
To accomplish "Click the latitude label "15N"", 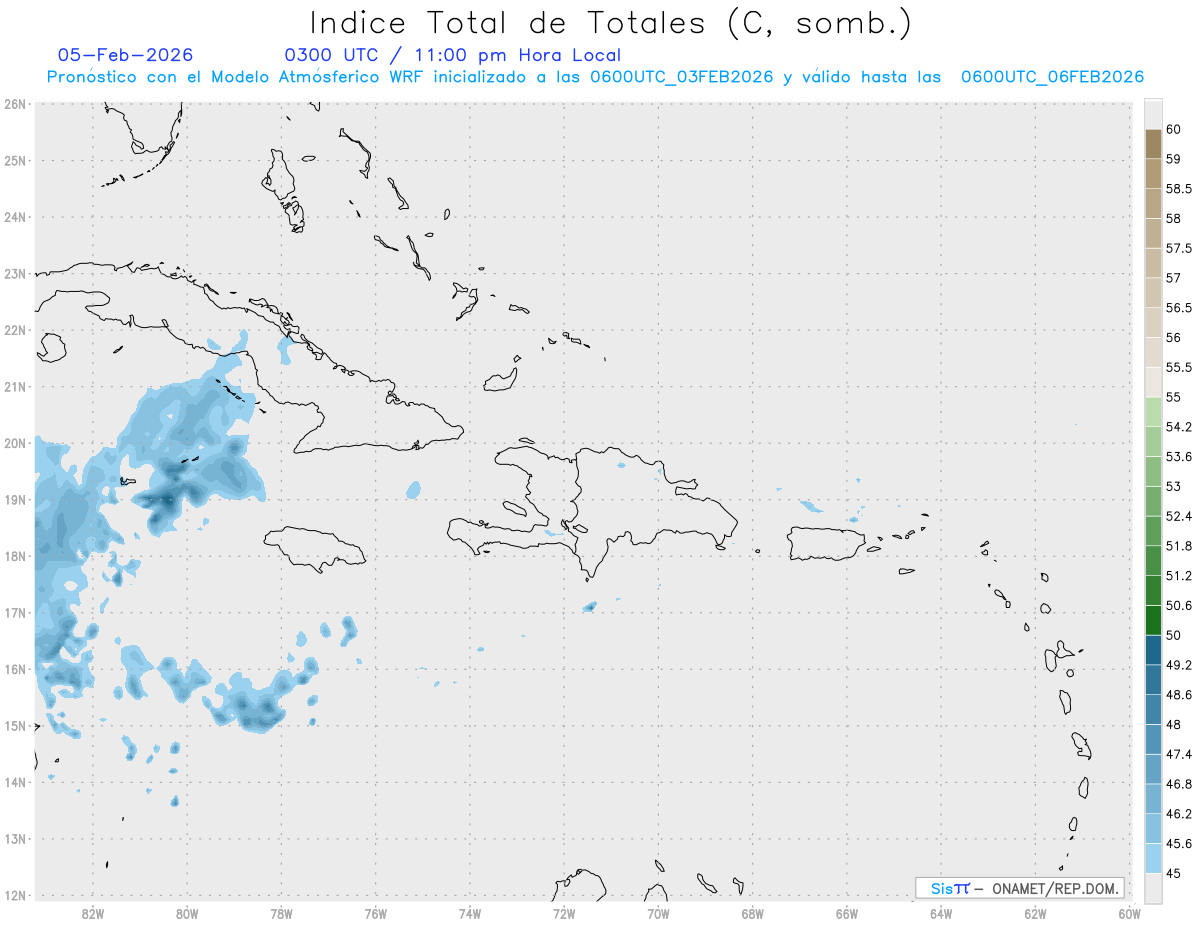I will click(15, 725).
